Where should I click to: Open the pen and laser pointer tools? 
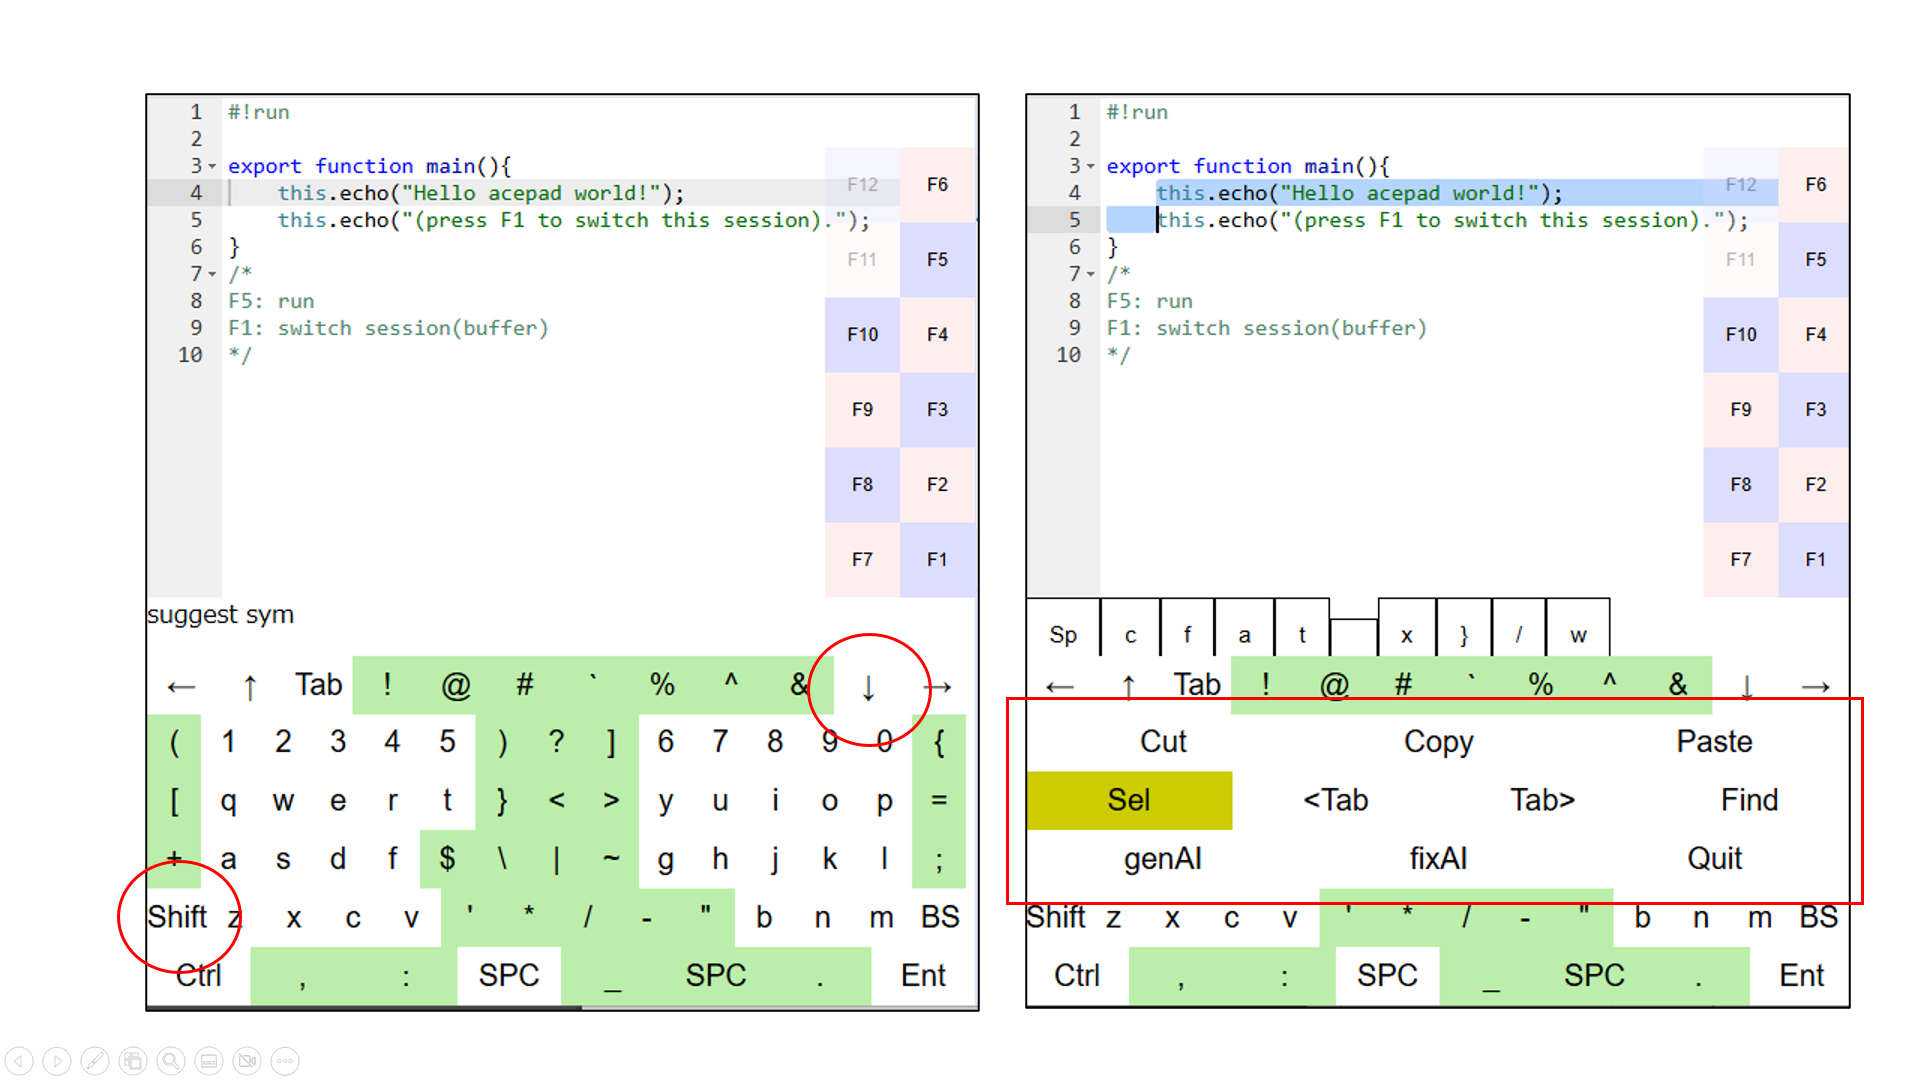(x=95, y=1061)
